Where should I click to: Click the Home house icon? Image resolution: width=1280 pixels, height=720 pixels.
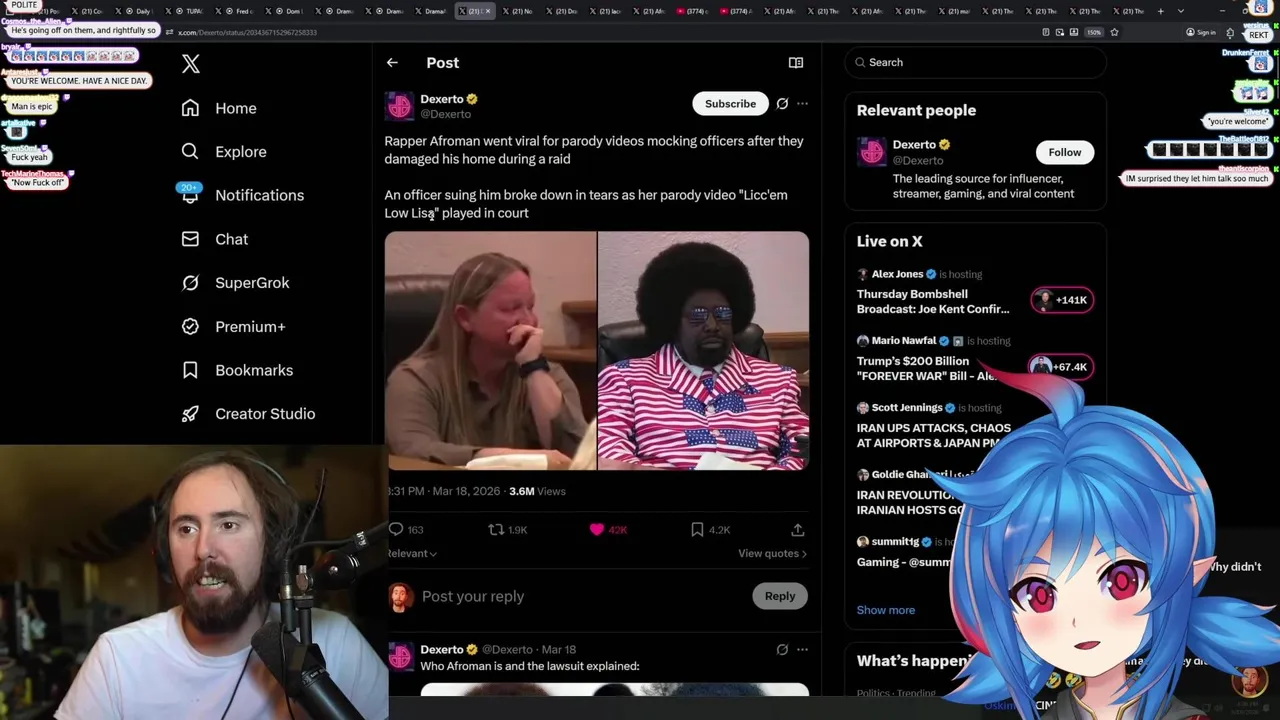[190, 108]
